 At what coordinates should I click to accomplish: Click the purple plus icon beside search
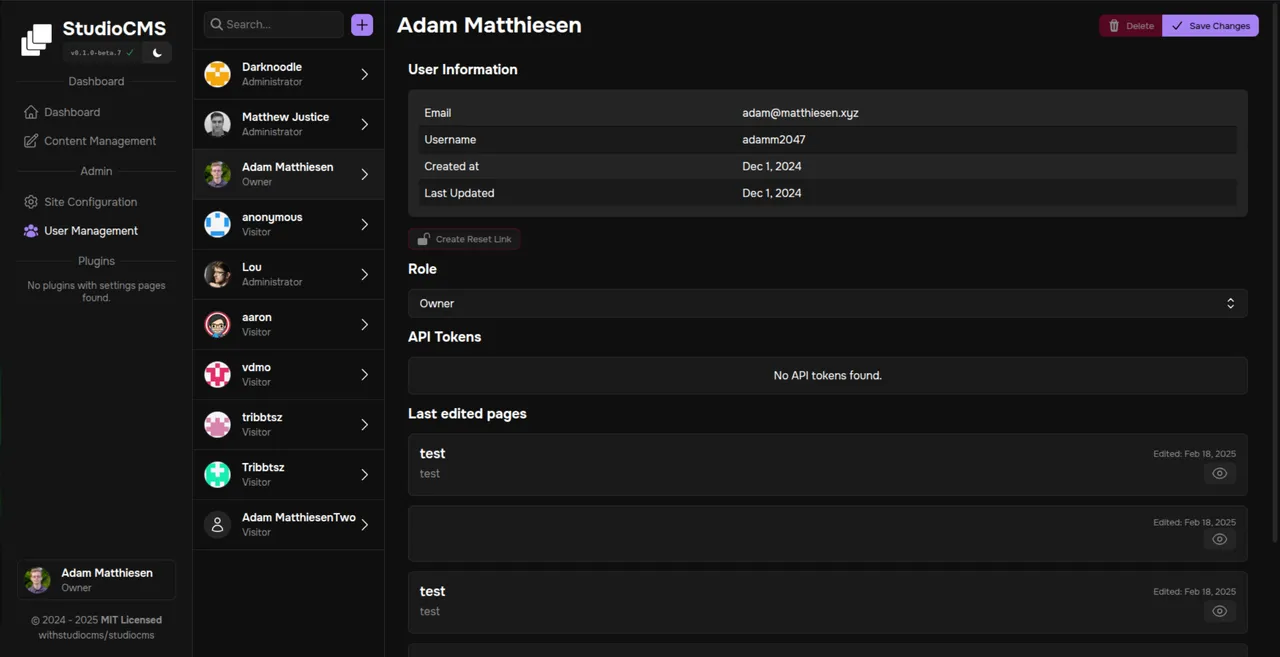[361, 23]
